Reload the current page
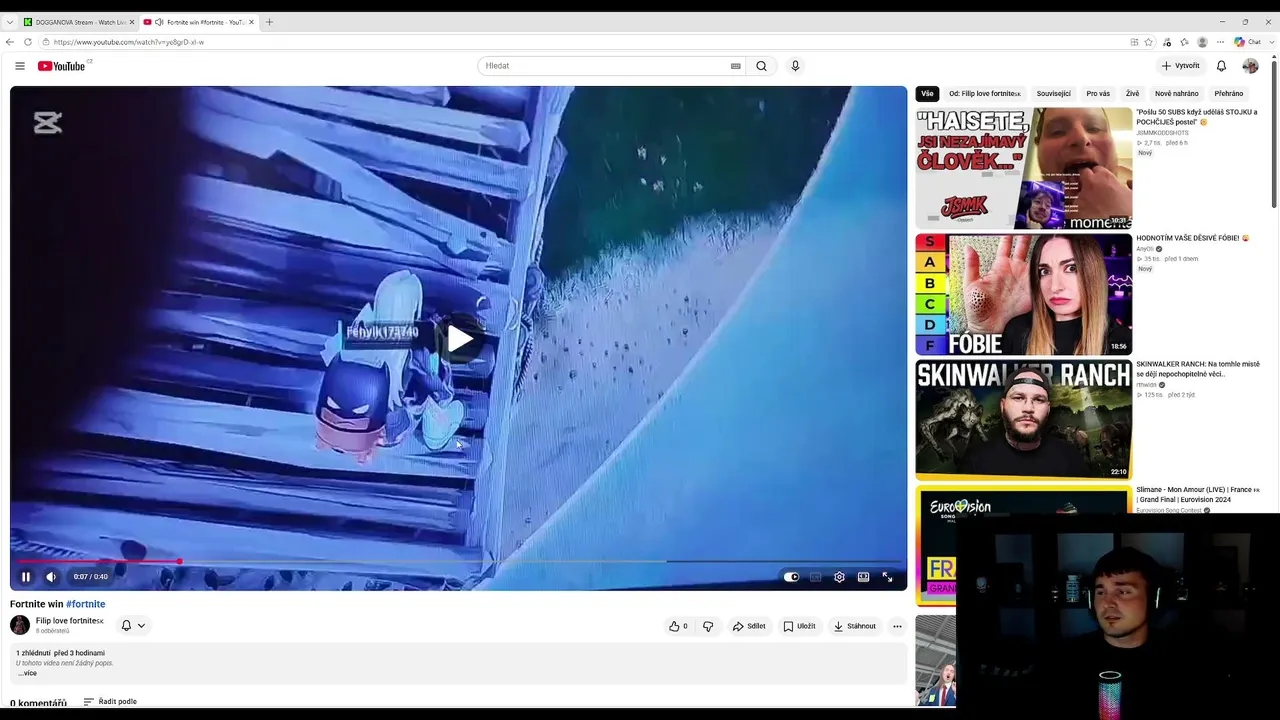This screenshot has width=1280, height=720. [x=28, y=42]
